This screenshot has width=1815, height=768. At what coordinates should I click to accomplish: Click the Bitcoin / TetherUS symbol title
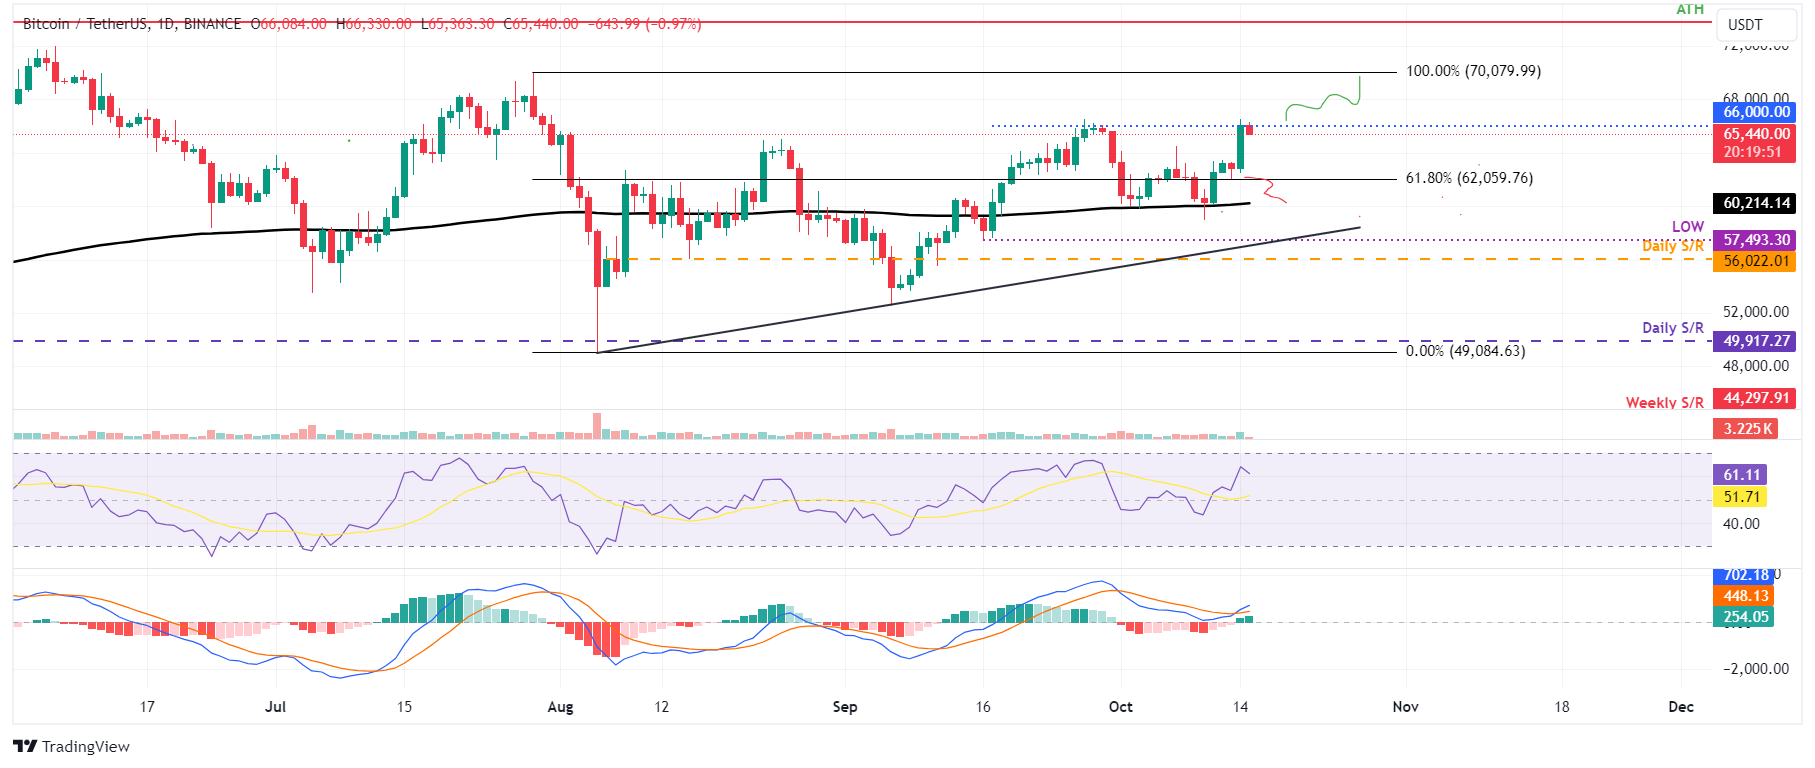(x=84, y=23)
